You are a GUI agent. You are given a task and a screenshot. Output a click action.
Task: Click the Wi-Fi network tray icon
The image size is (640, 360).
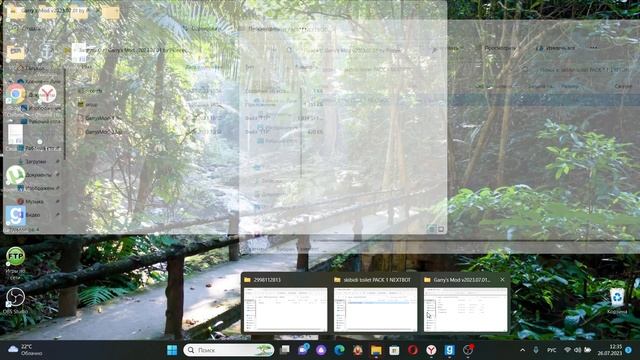[x=567, y=350]
